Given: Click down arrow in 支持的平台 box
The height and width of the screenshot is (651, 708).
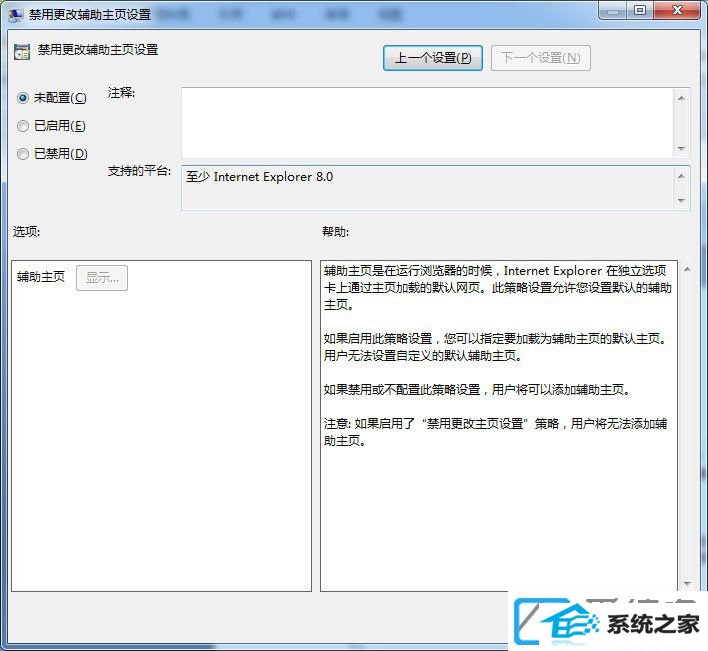Looking at the screenshot, I should pyautogui.click(x=681, y=200).
